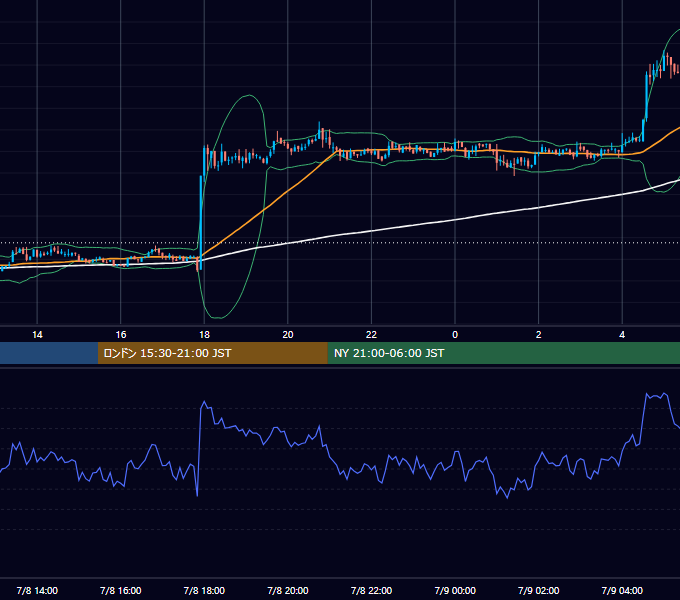The width and height of the screenshot is (680, 600).
Task: Click the 7/8 22:00 date label
Action: 371,590
